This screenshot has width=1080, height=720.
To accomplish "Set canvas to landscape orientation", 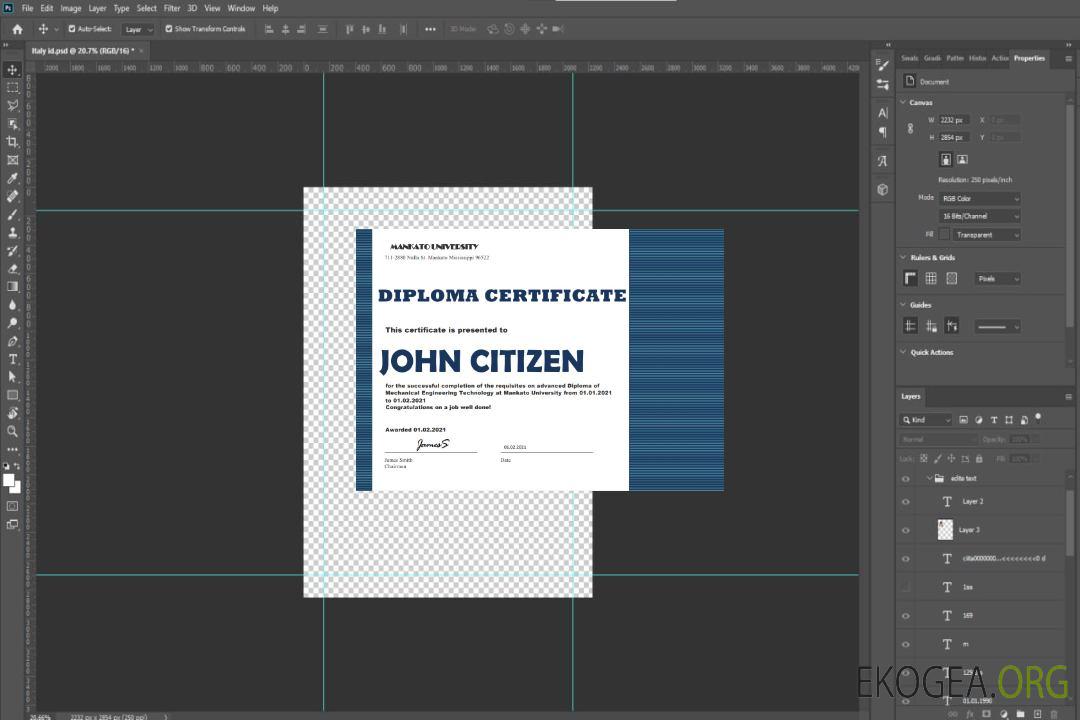I will pos(962,160).
